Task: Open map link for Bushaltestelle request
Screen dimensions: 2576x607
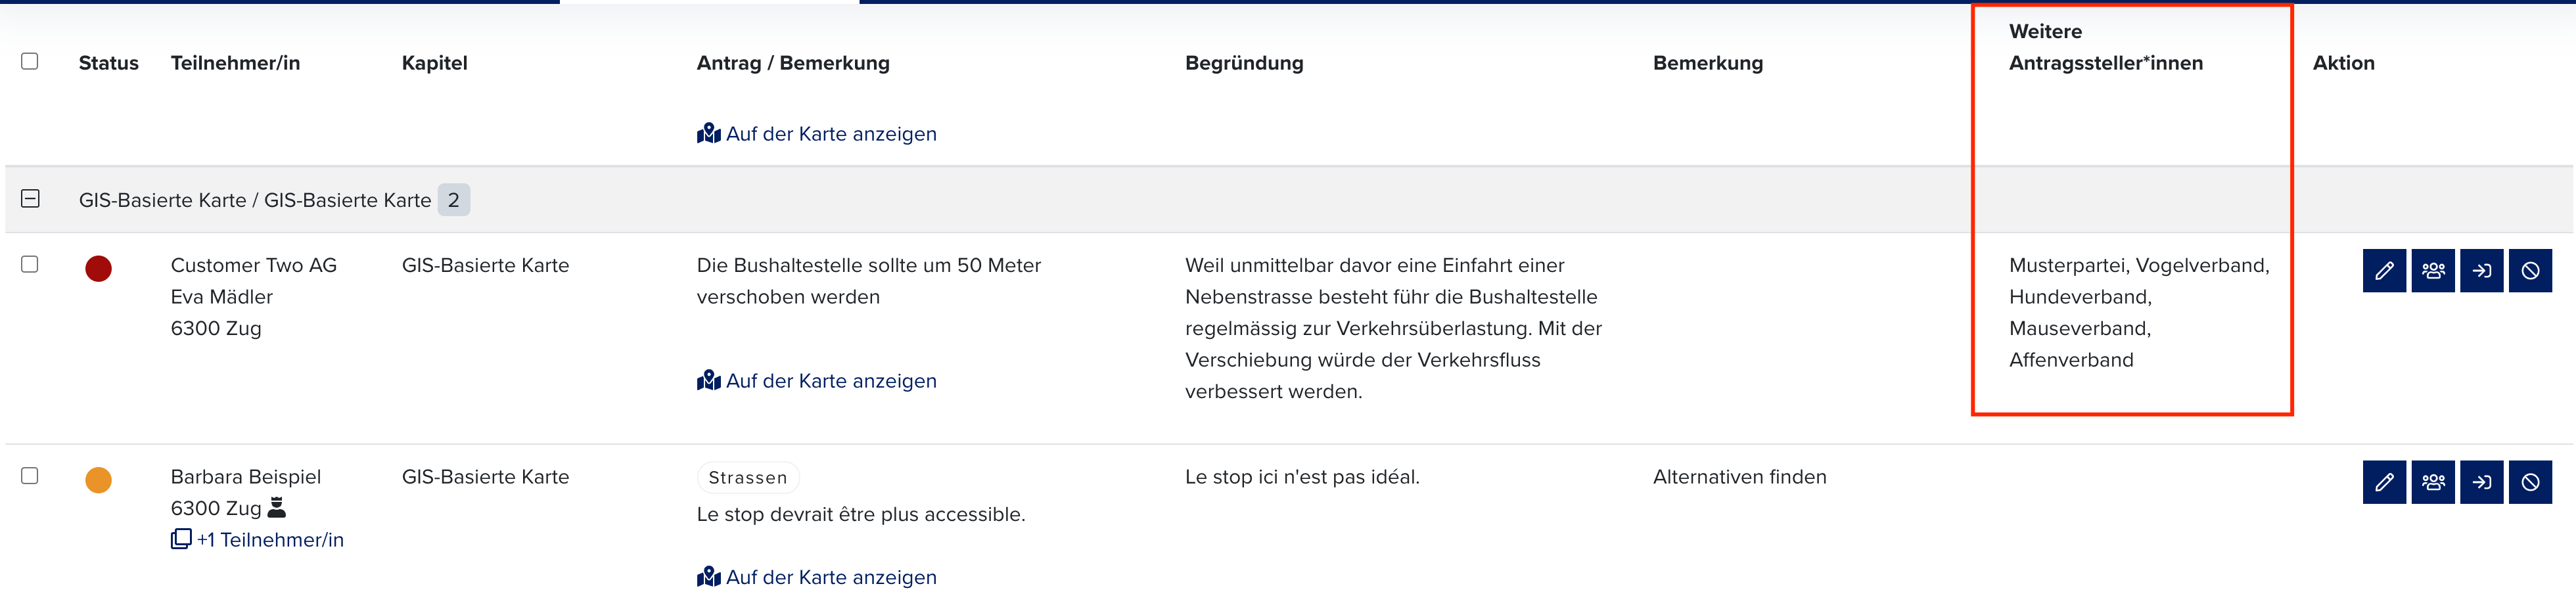Action: pos(817,381)
